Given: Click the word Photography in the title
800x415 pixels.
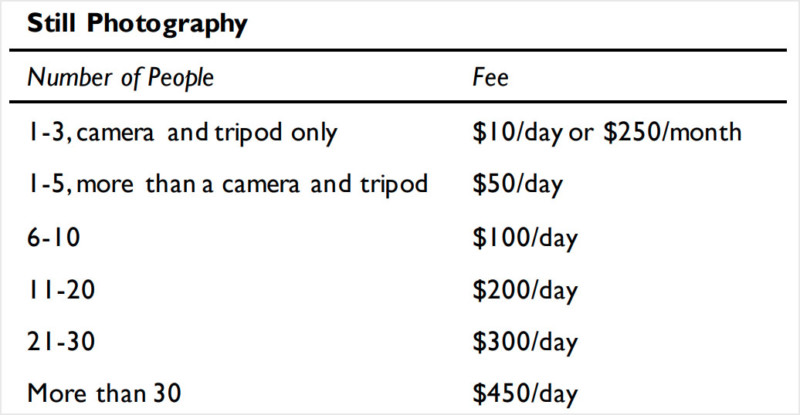Looking at the screenshot, I should [x=167, y=25].
